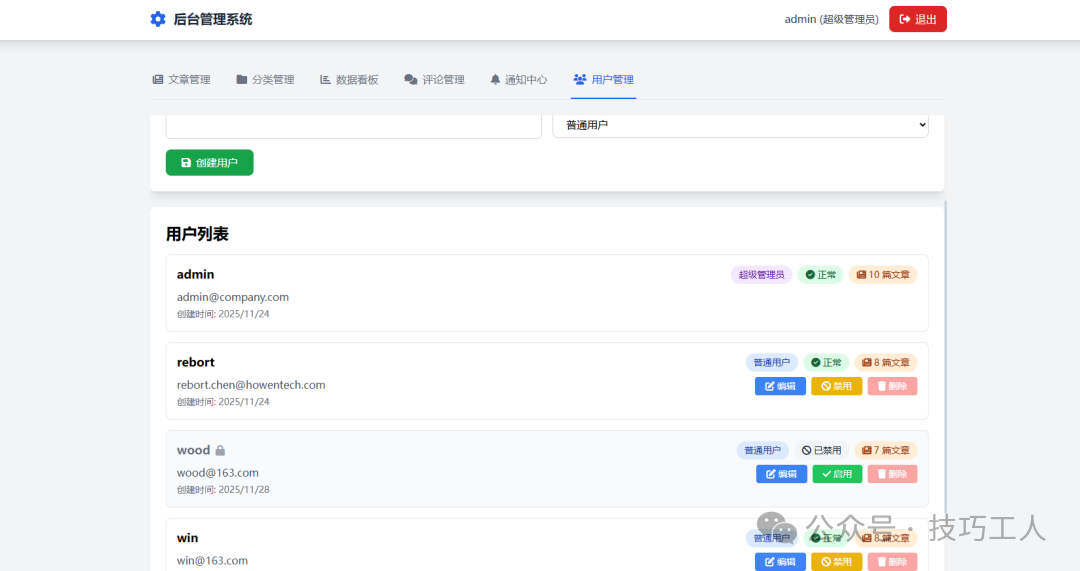Click the lock icon beside wood
This screenshot has width=1080, height=571.
(220, 450)
